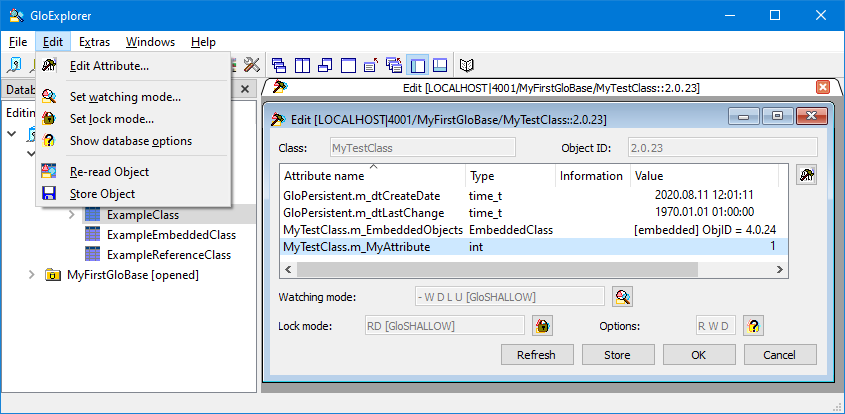This screenshot has height=414, width=845.
Task: Click the single window with arrow icon
Action: pyautogui.click(x=371, y=66)
